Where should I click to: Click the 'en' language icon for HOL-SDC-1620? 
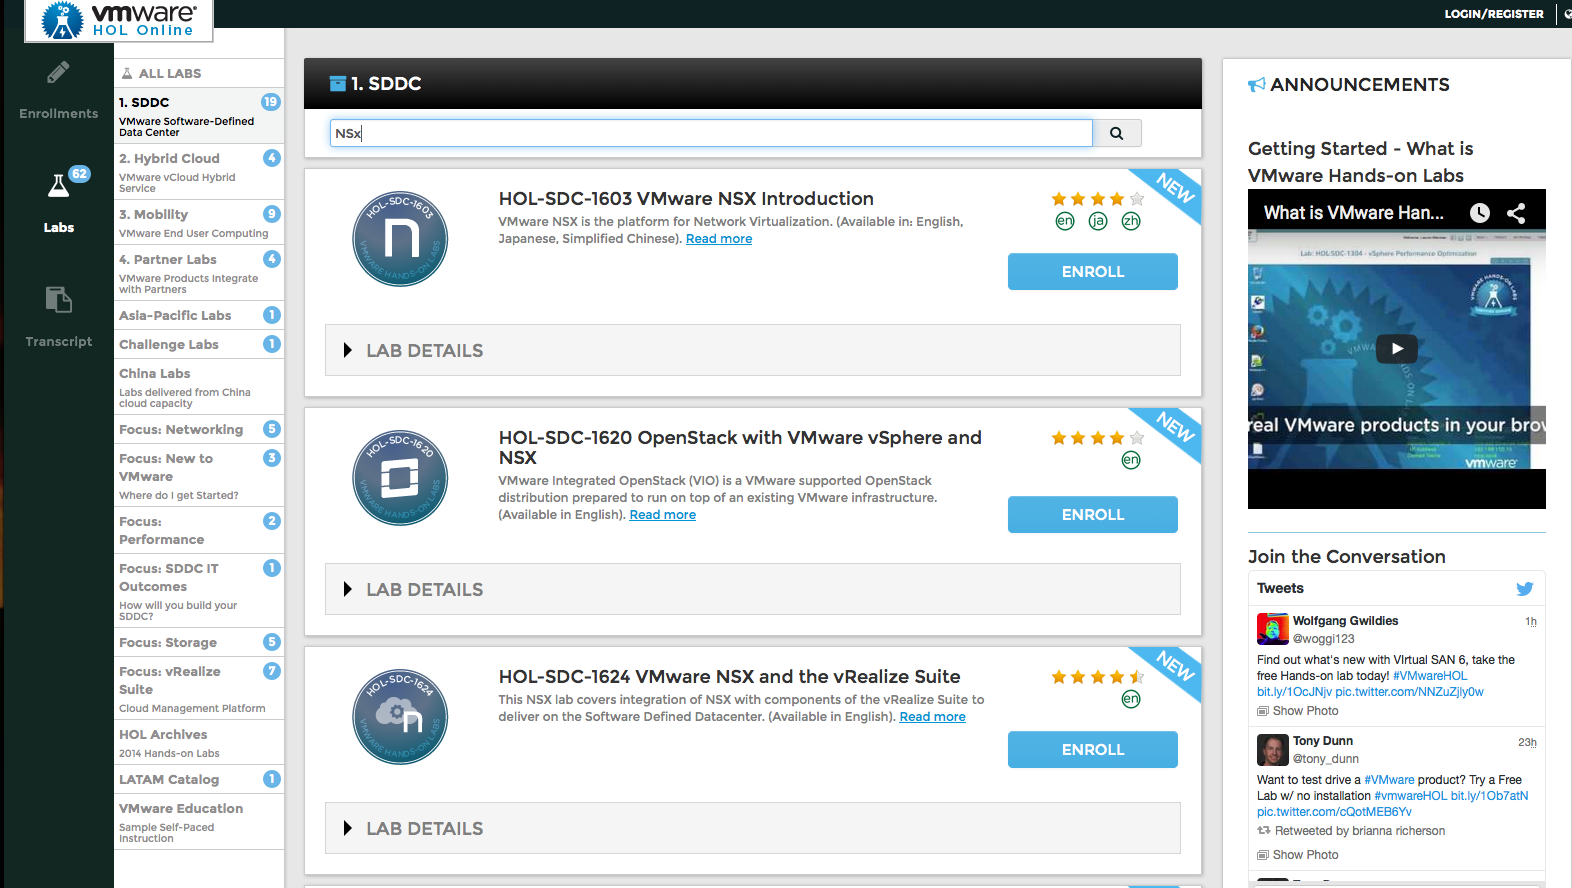coord(1131,460)
